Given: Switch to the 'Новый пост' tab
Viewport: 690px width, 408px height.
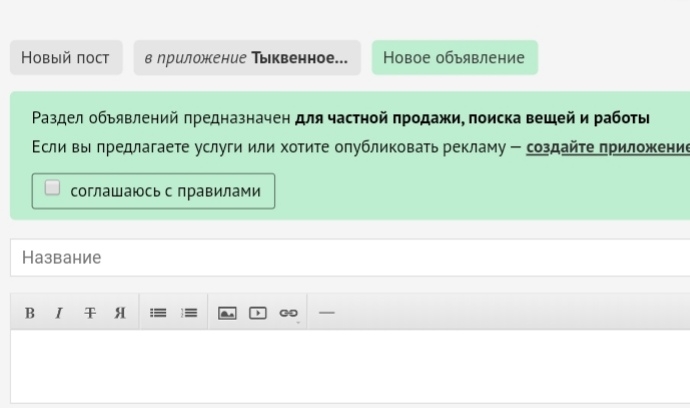Looking at the screenshot, I should [x=66, y=57].
